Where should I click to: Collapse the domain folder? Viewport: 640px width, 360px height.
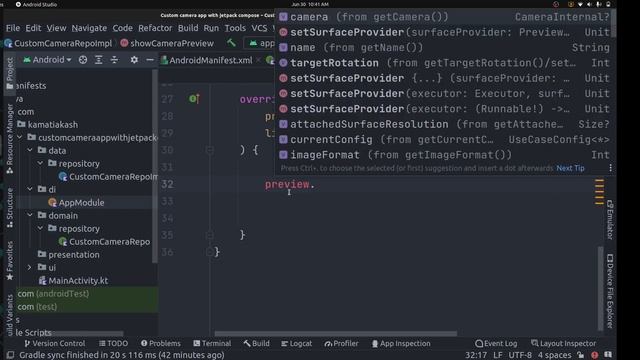click(x=30, y=216)
